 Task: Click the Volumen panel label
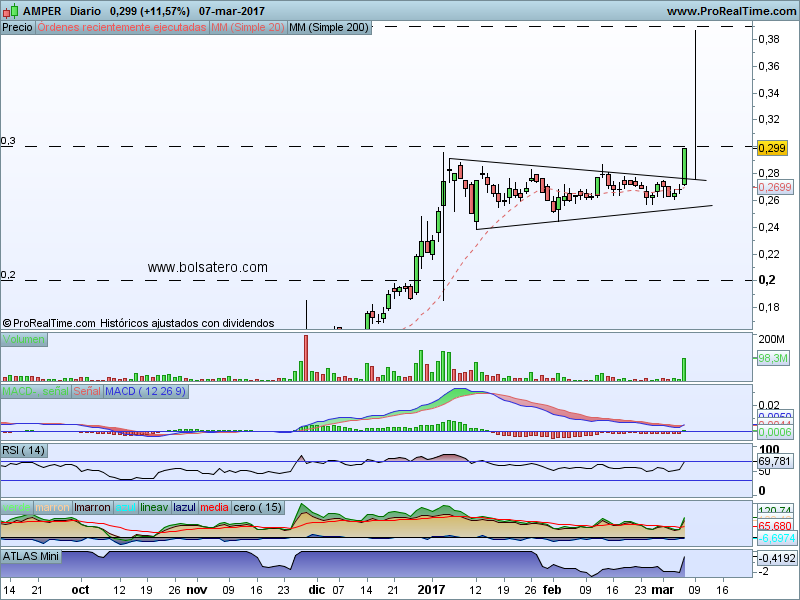pyautogui.click(x=23, y=341)
